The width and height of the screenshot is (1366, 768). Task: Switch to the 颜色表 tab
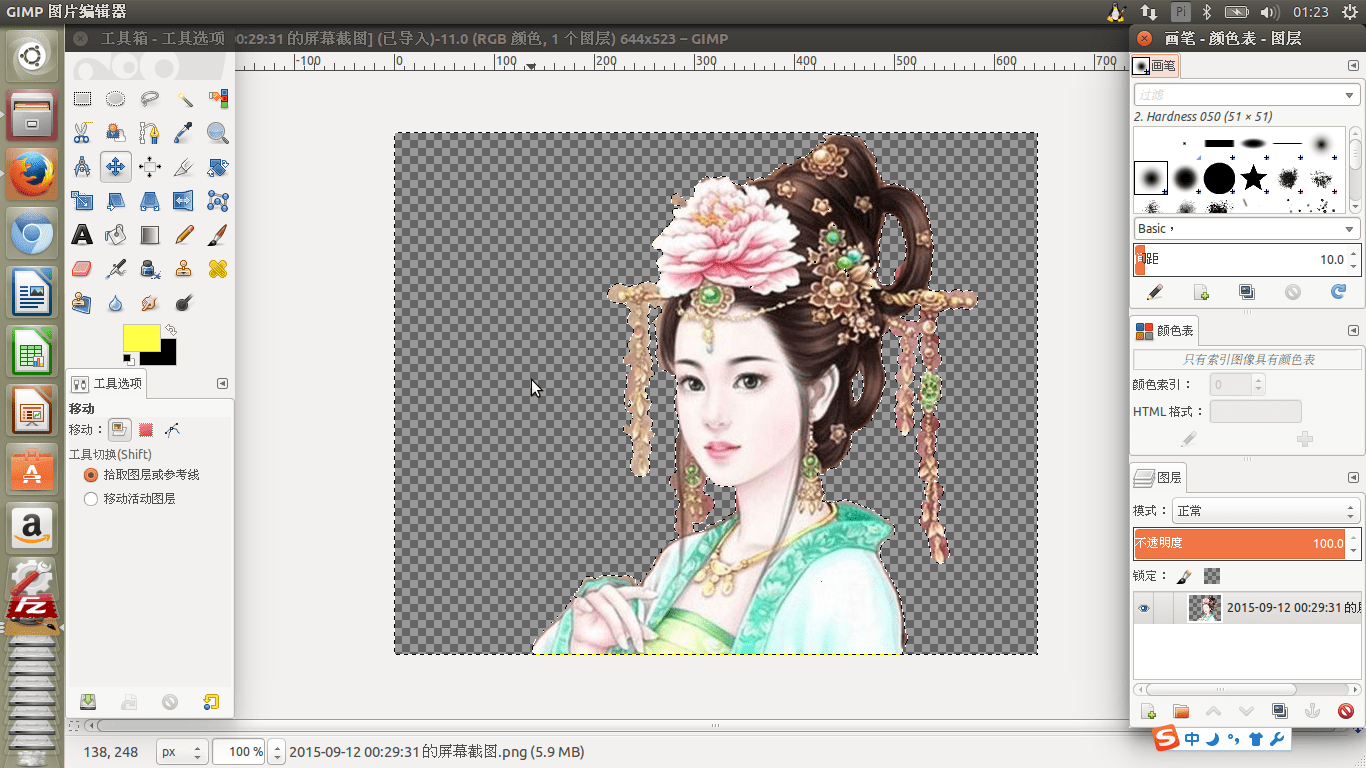coord(1164,331)
